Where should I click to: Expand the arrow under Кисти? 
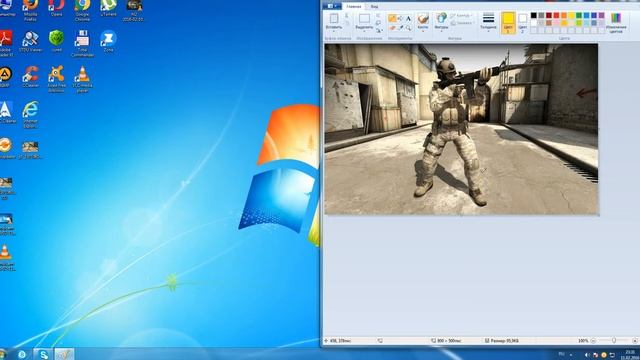click(423, 31)
